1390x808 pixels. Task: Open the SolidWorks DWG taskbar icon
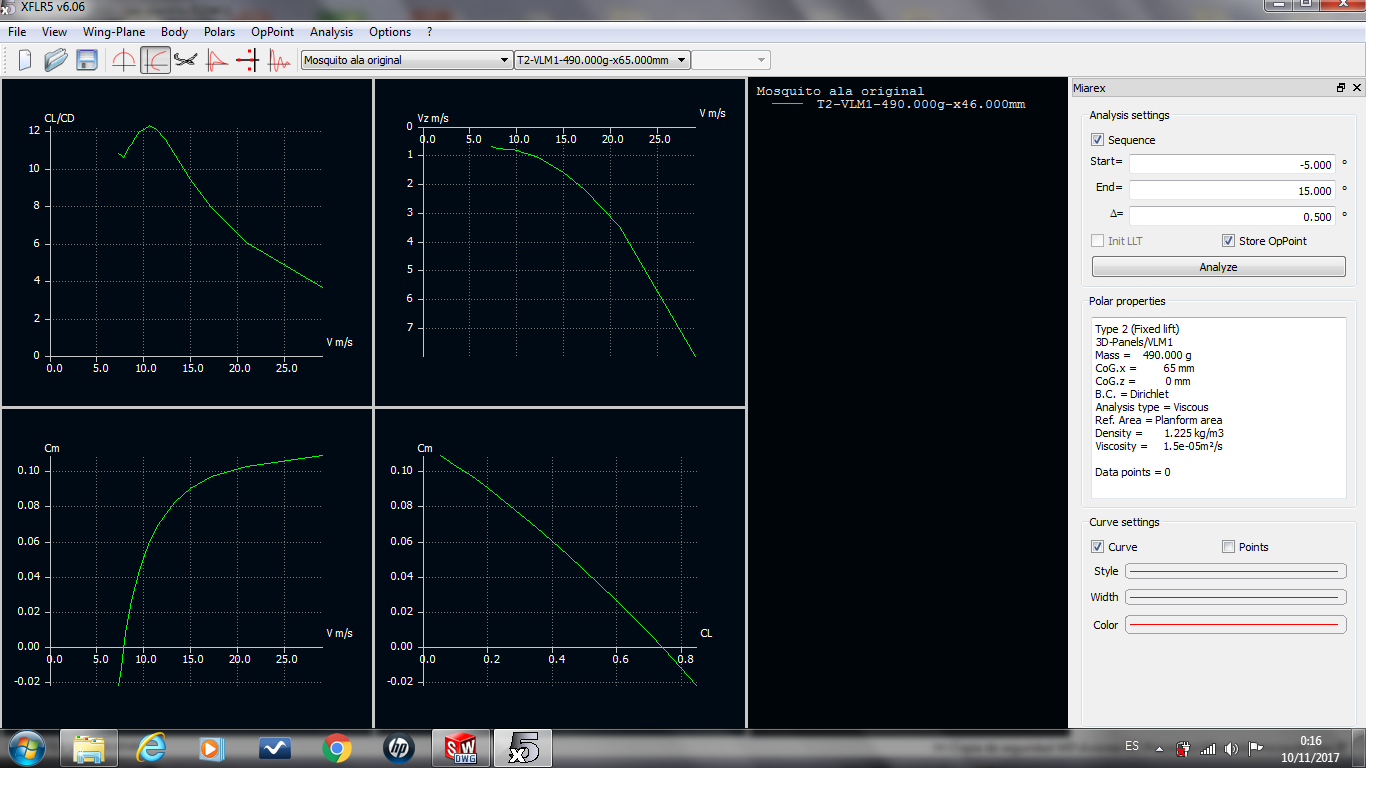point(460,748)
